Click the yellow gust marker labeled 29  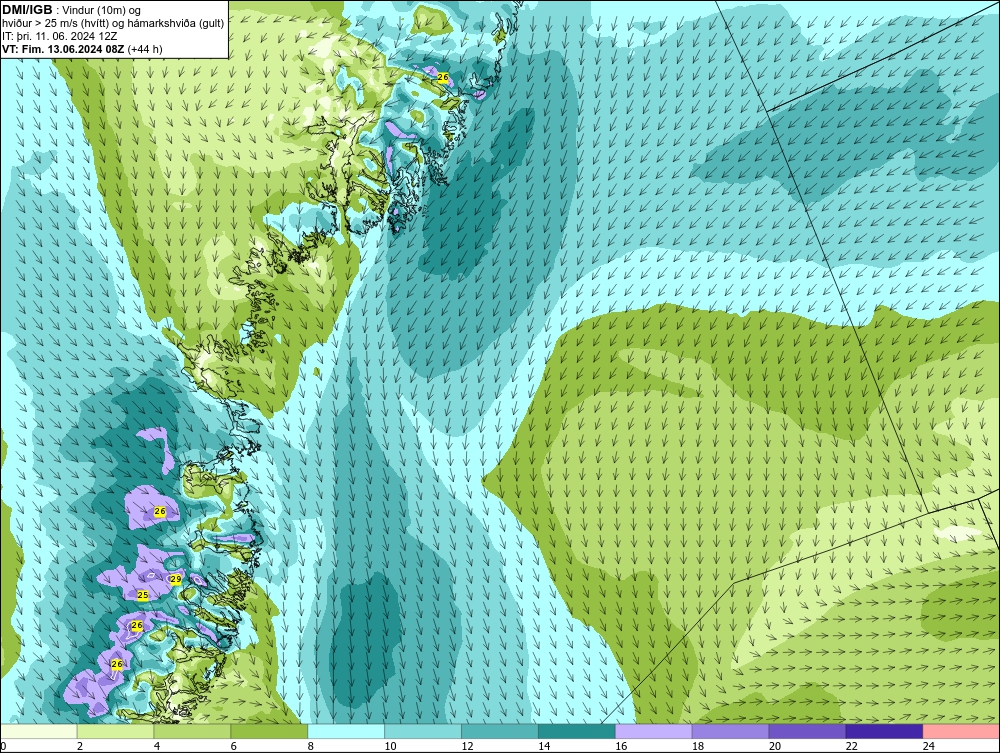click(176, 579)
